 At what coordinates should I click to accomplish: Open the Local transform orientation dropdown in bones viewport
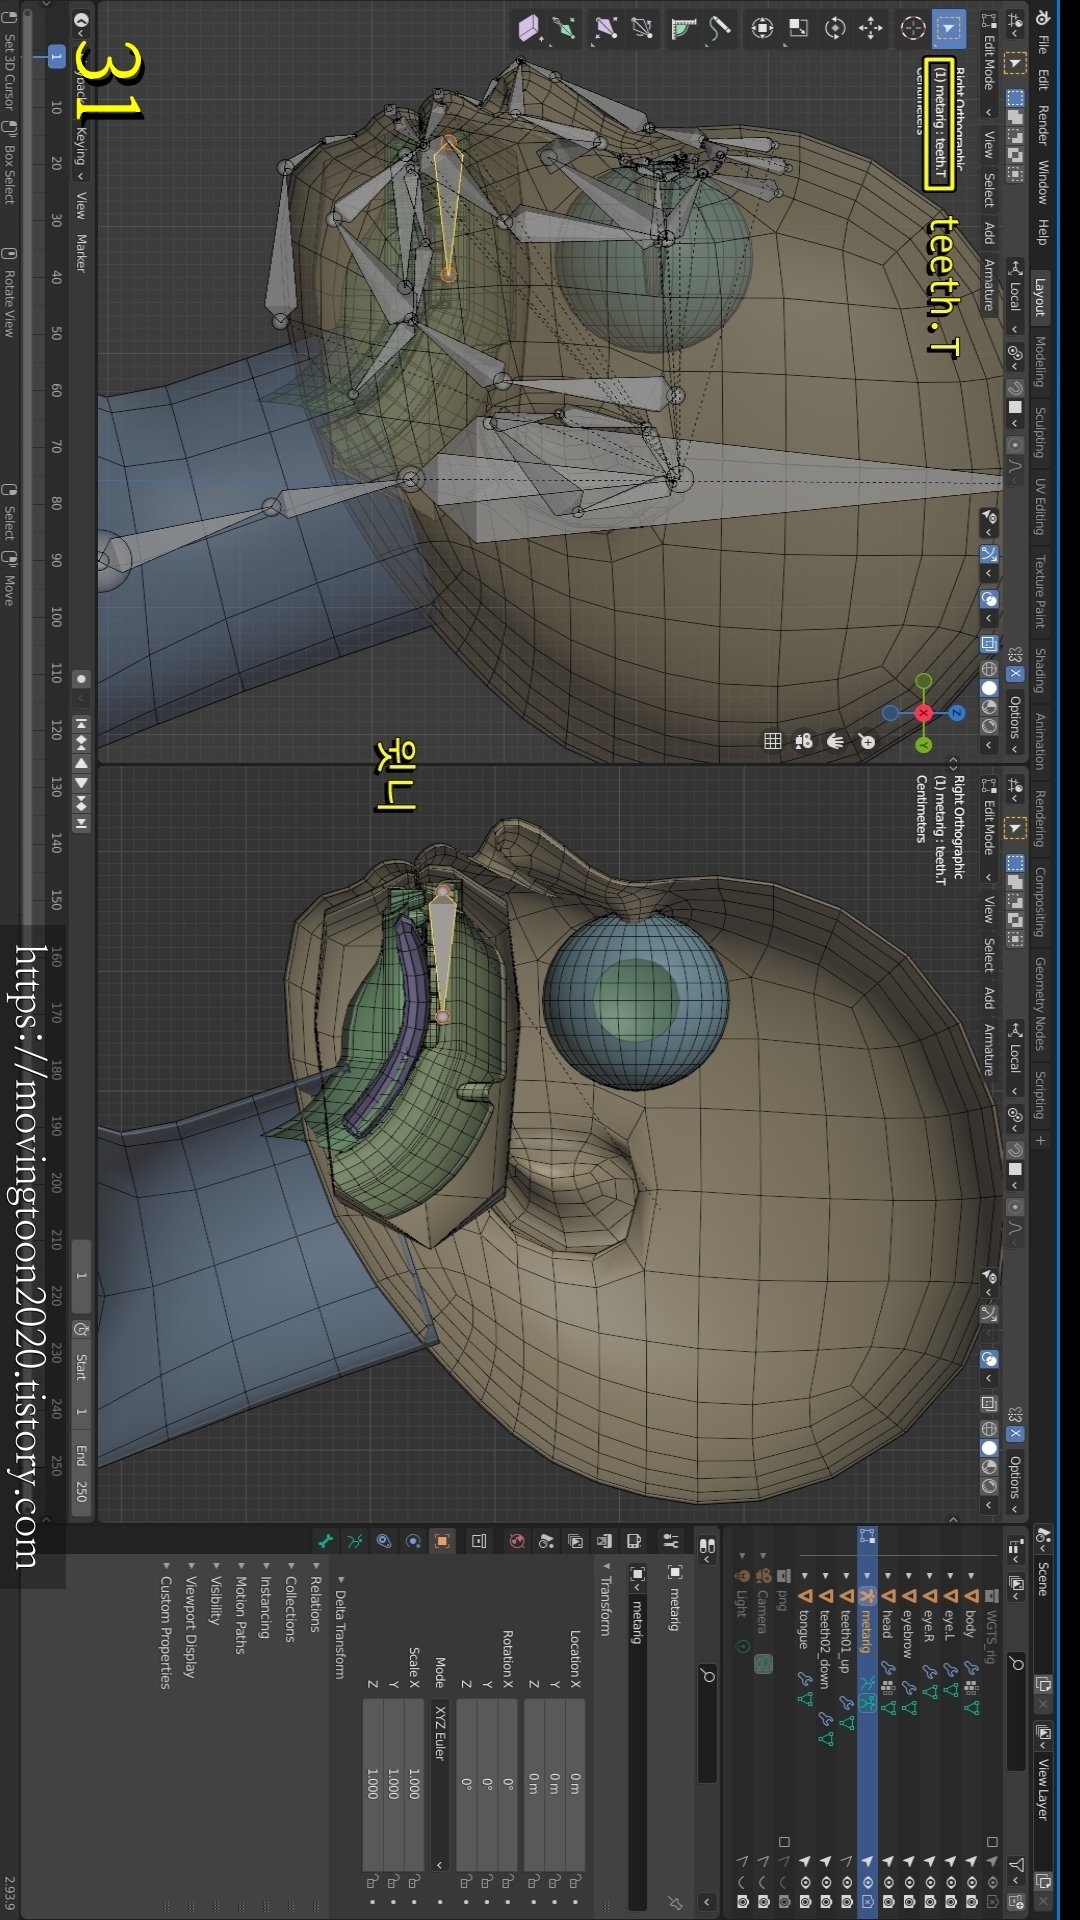(x=1015, y=296)
